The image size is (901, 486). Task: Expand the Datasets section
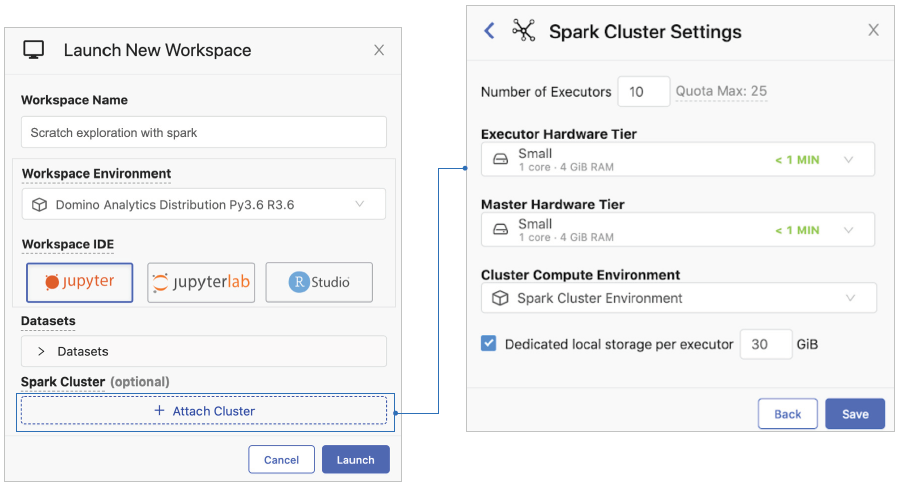[42, 351]
